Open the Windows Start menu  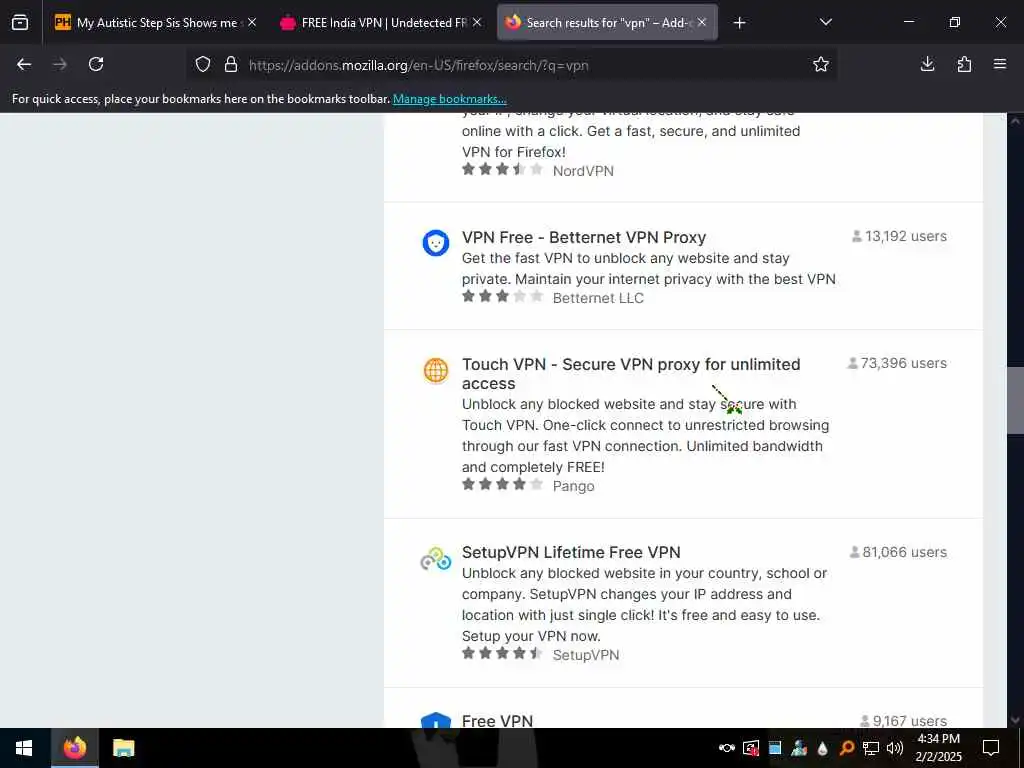tap(24, 748)
